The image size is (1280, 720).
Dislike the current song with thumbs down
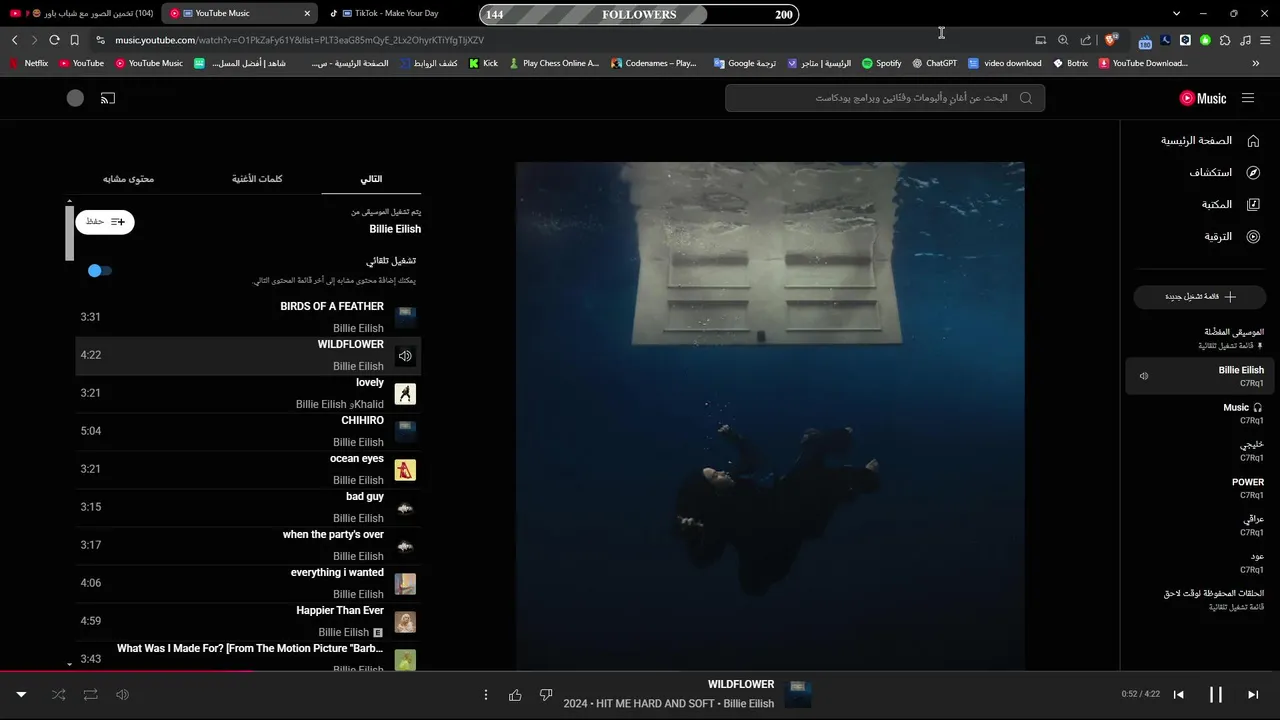(546, 695)
